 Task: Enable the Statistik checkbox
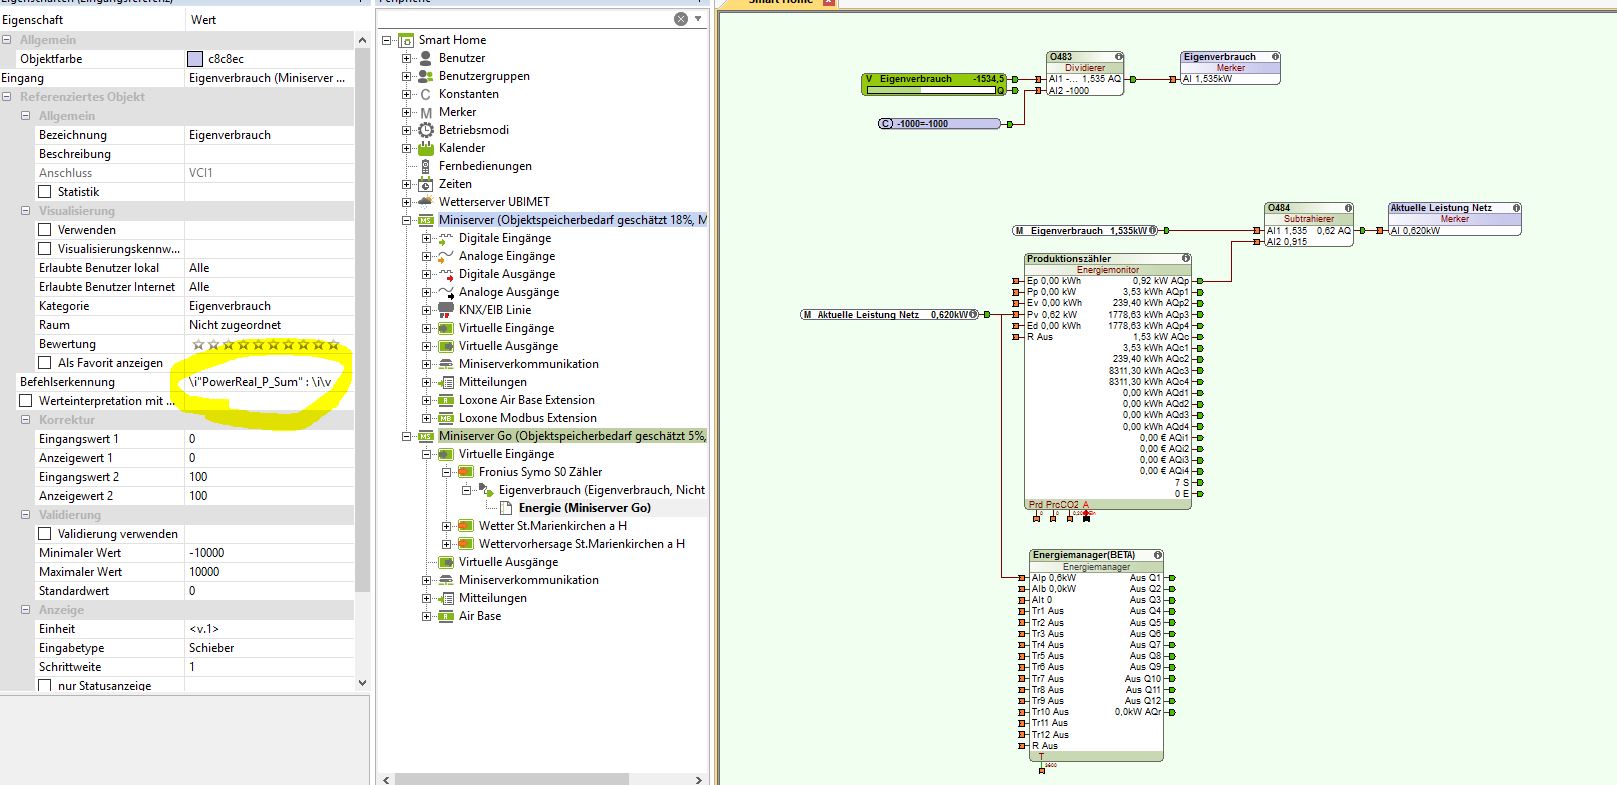pos(45,192)
